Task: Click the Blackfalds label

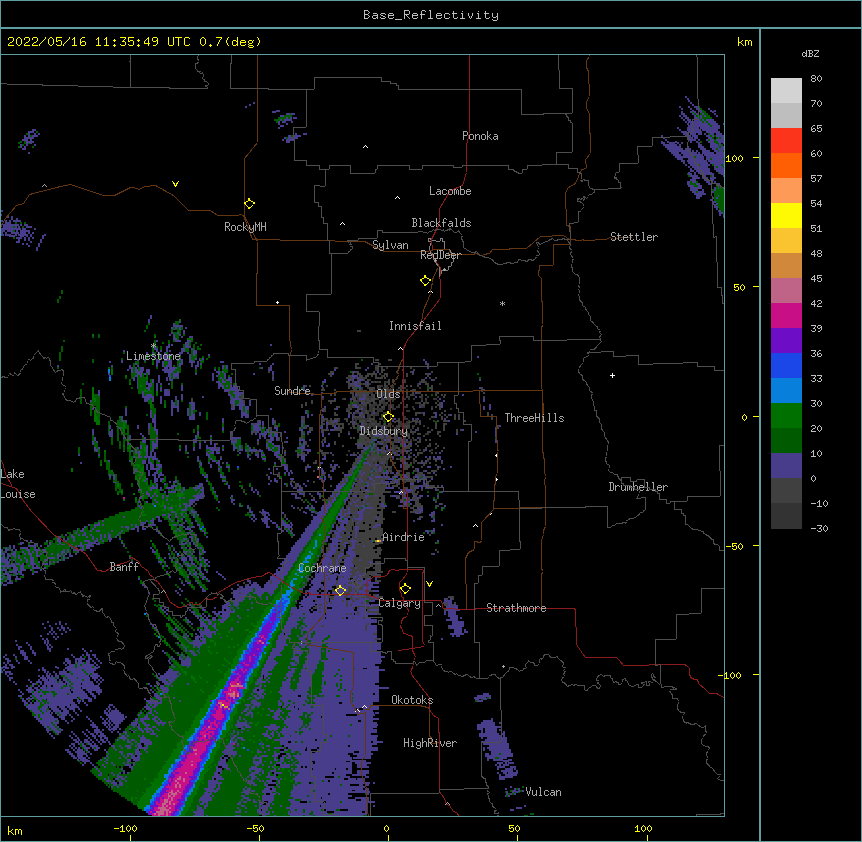Action: point(441,223)
